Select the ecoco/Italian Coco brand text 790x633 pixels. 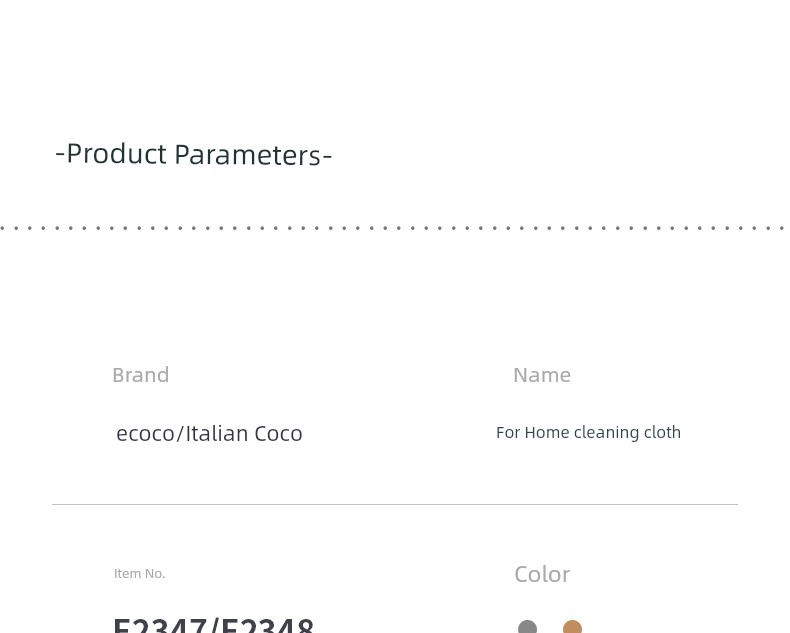(209, 433)
